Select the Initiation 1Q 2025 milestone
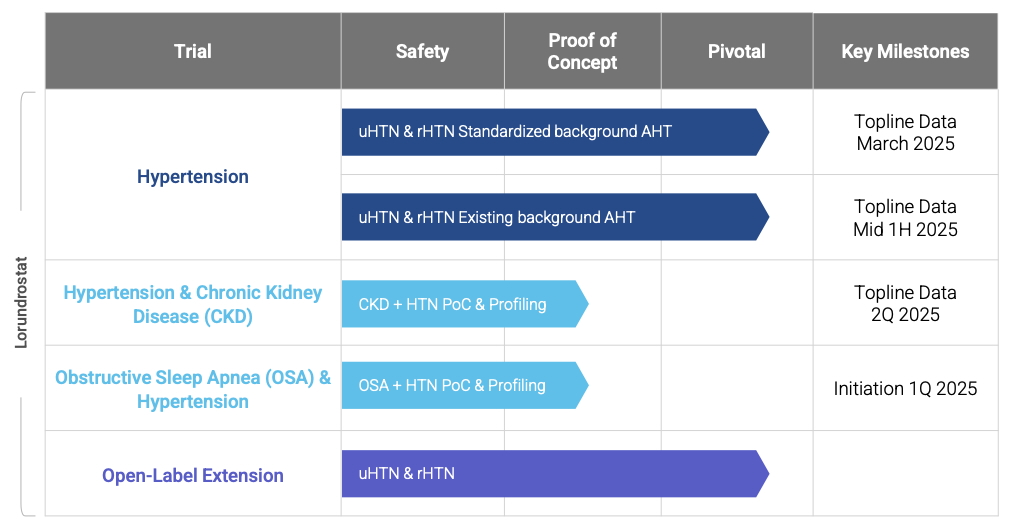 905,388
